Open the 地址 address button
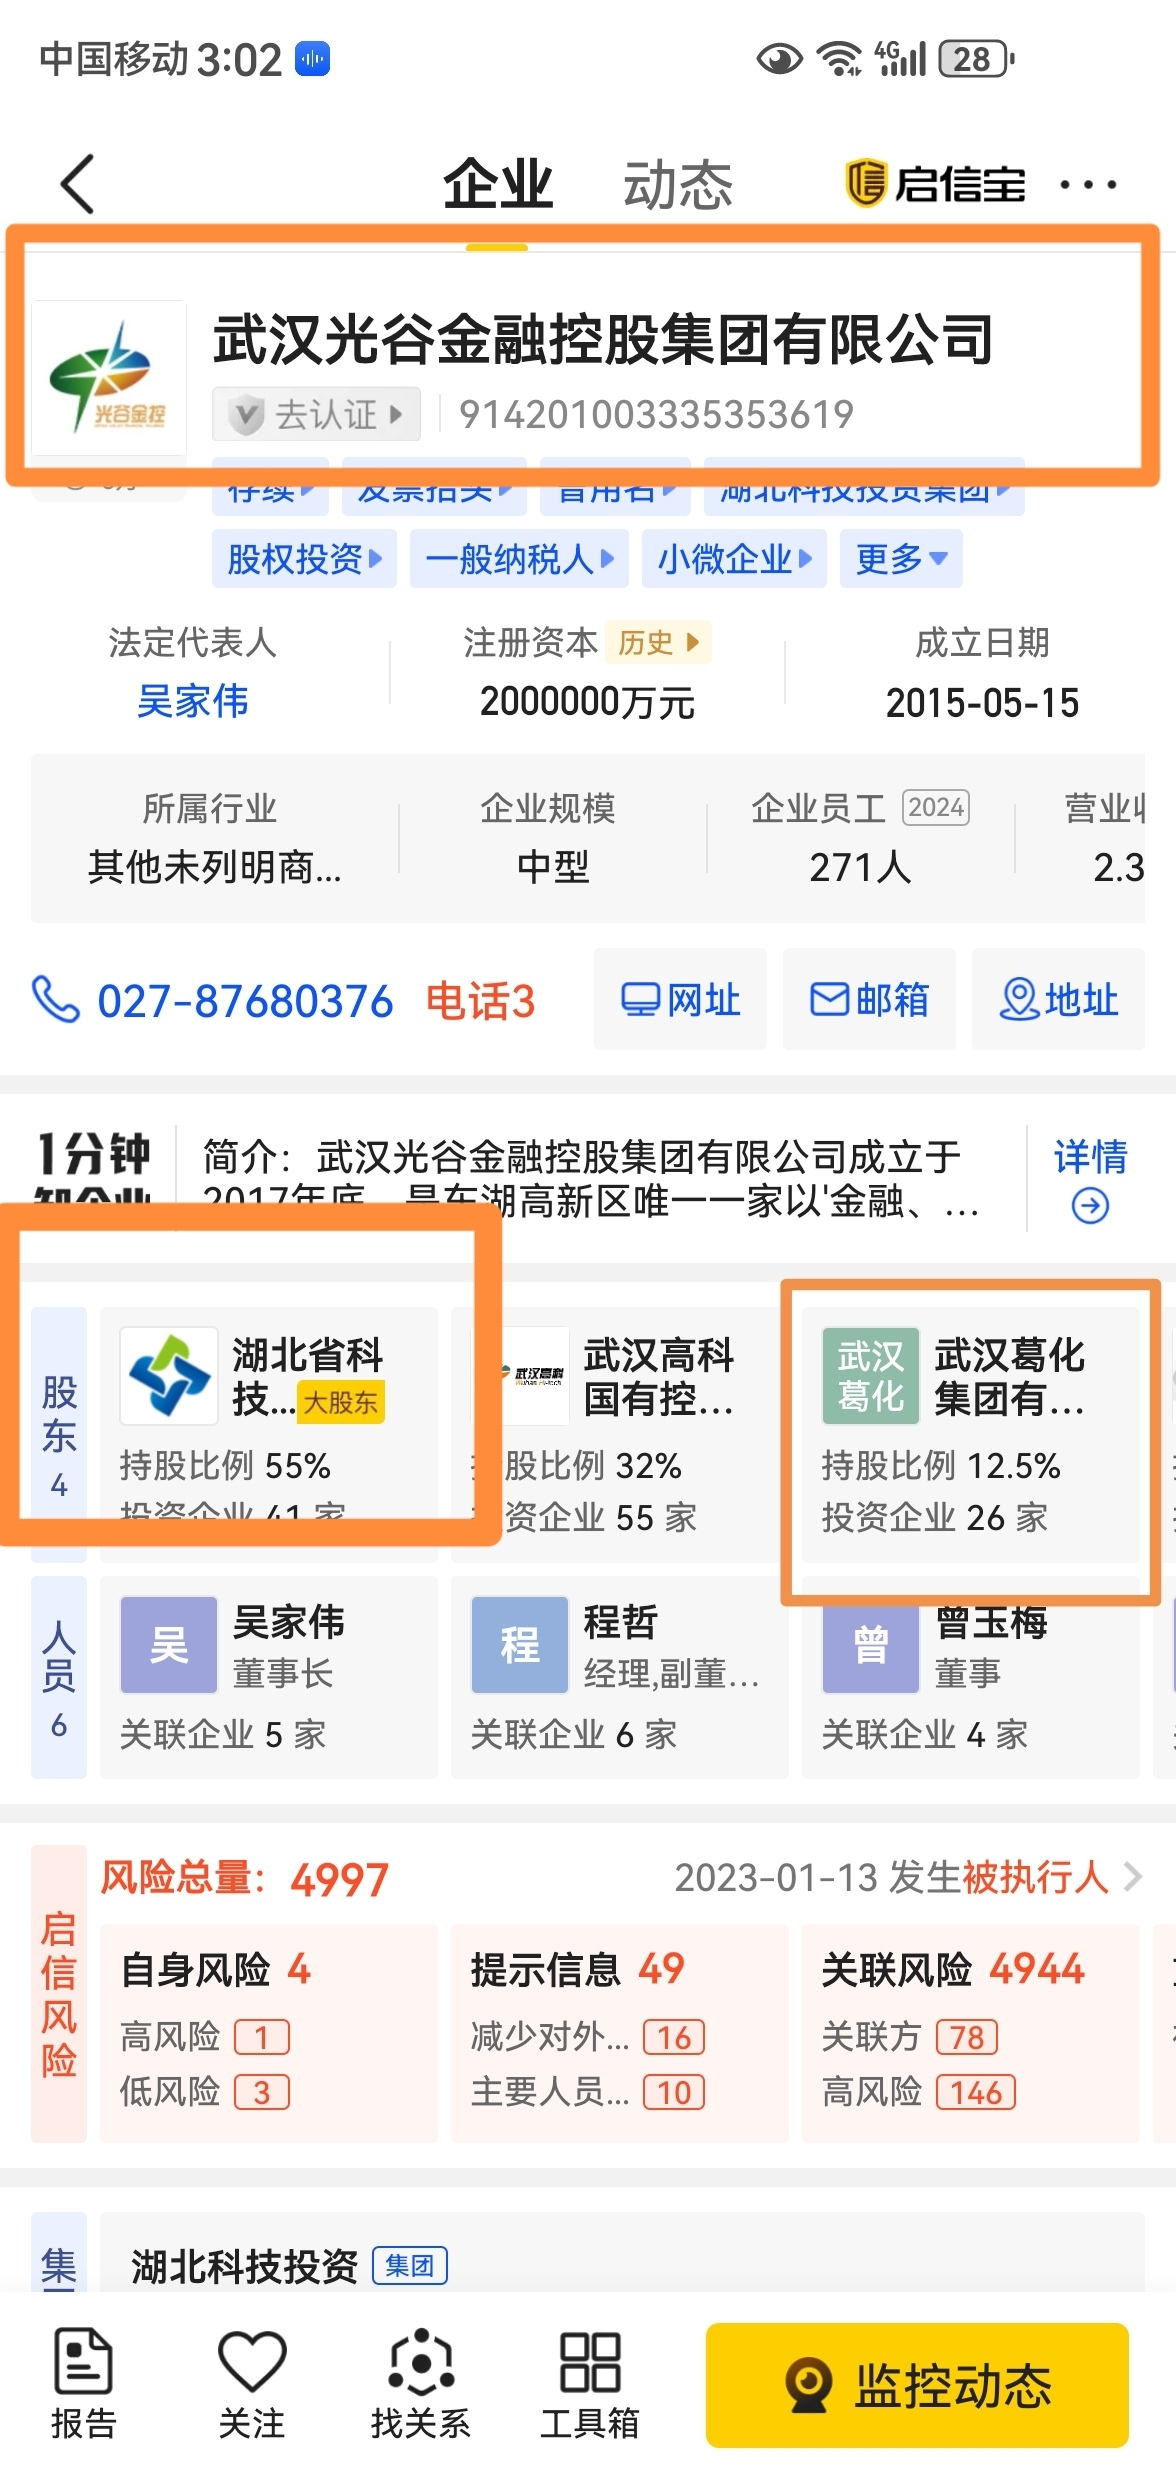Viewport: 1176px width, 2480px height. click(1058, 999)
